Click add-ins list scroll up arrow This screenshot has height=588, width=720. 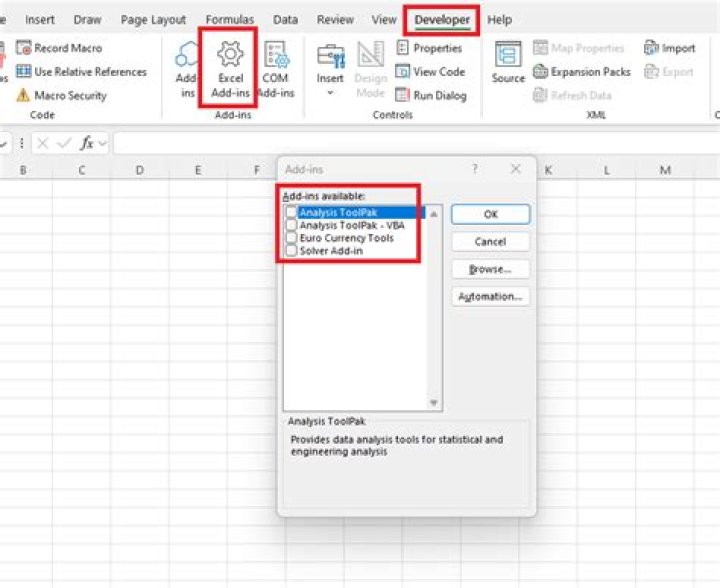(x=433, y=214)
